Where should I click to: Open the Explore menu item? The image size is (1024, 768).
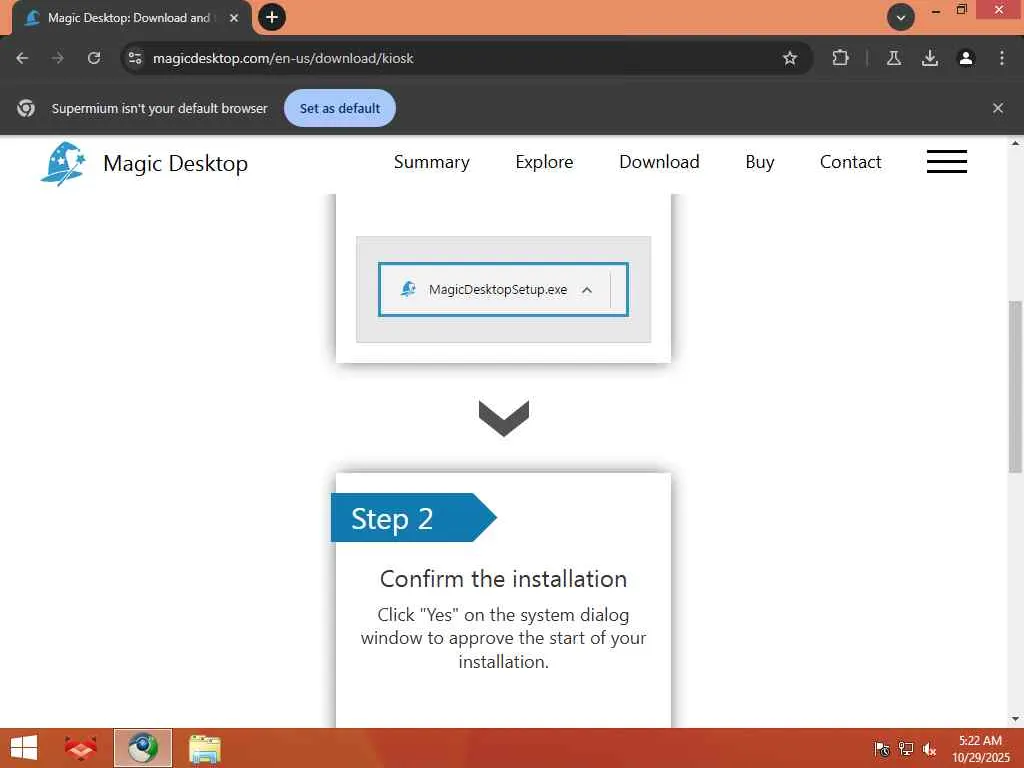pos(544,162)
